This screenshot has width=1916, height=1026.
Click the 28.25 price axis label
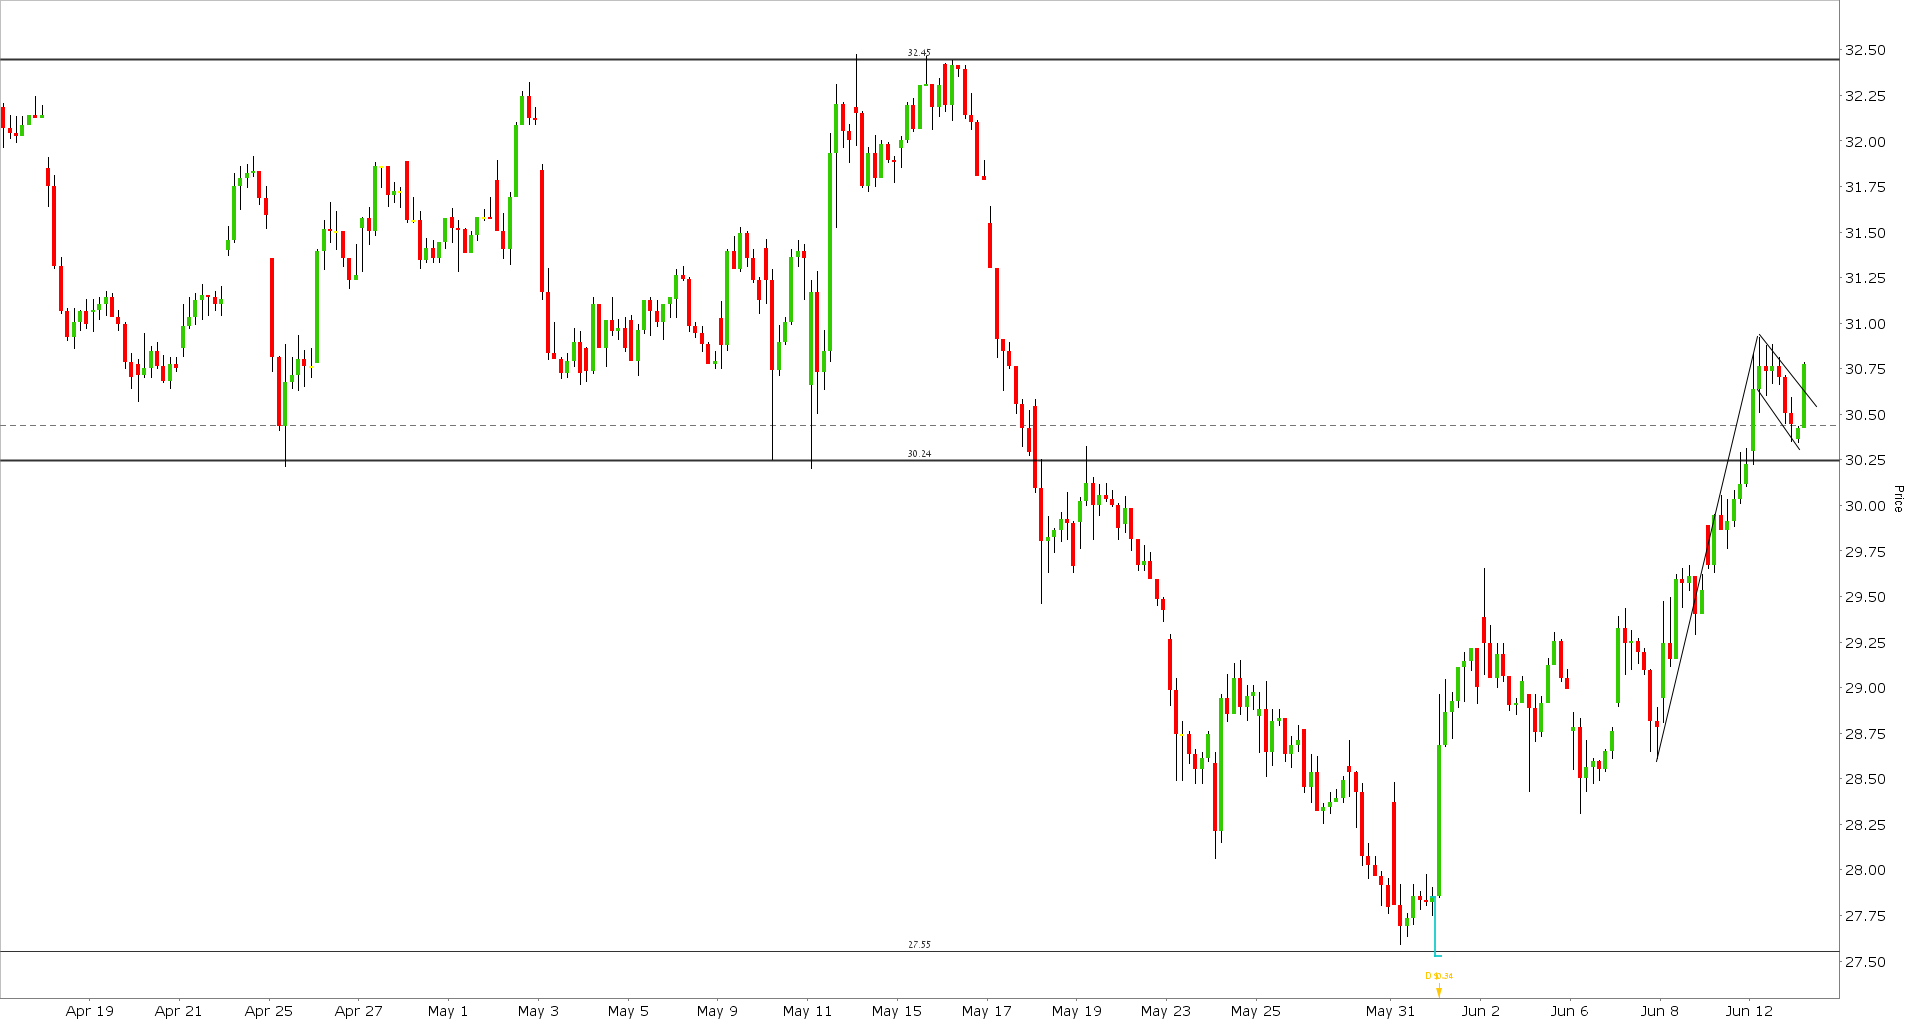click(x=1865, y=825)
